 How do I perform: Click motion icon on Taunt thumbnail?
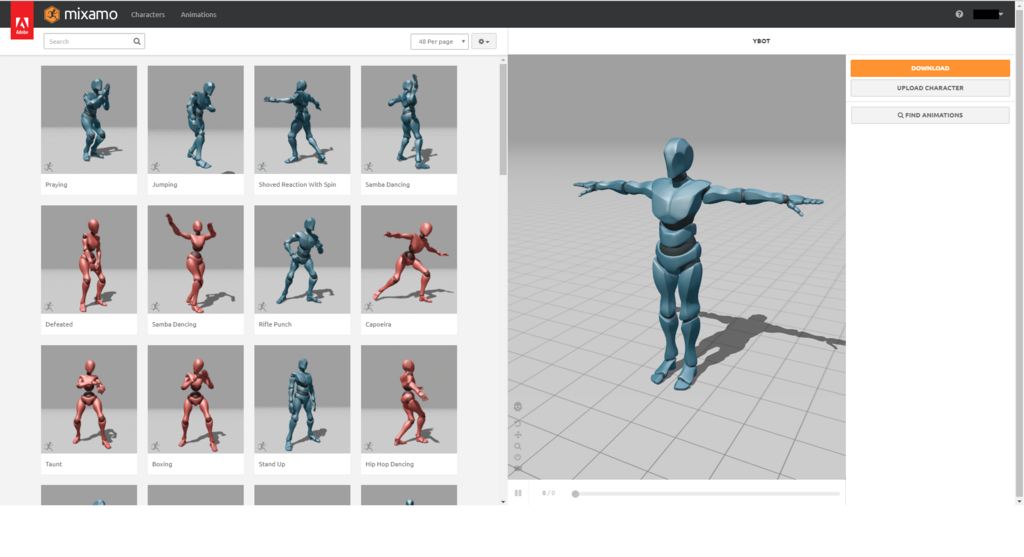49,447
